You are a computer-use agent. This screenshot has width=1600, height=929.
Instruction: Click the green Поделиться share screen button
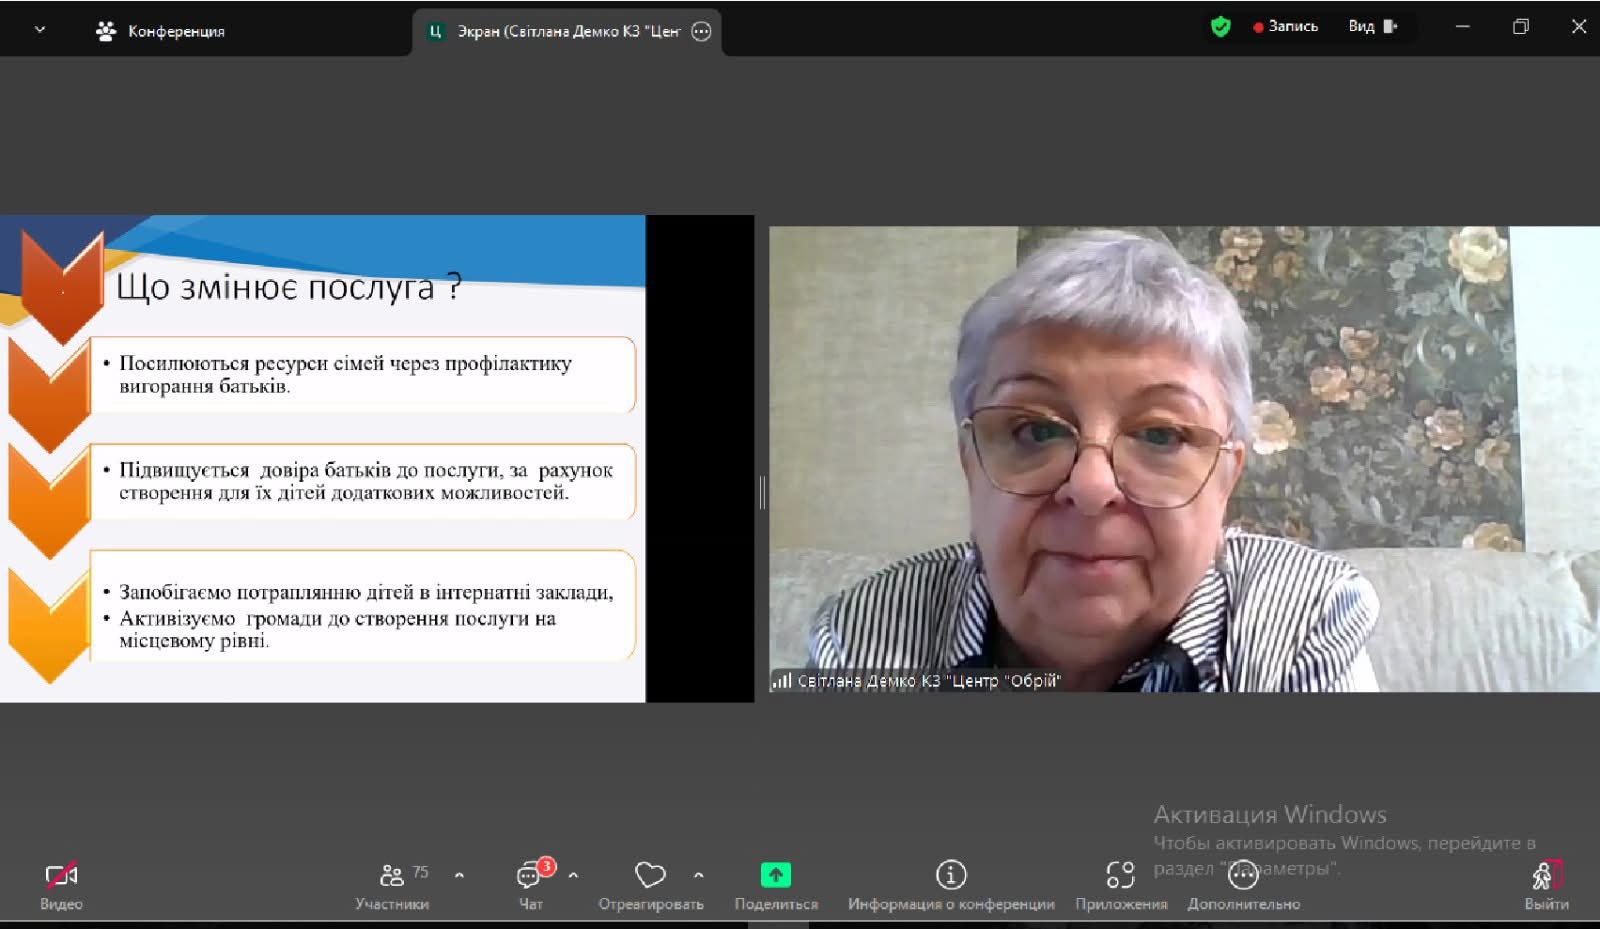(775, 875)
